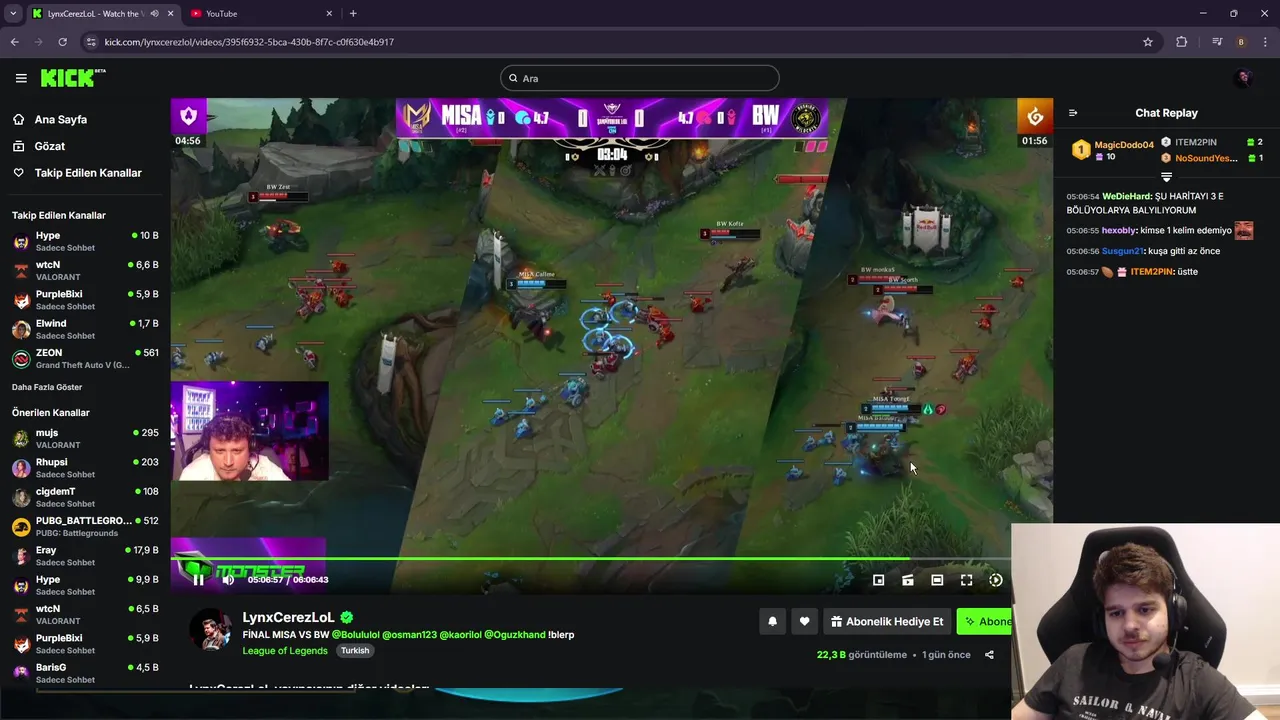Seek on the green video progress bar

(590, 559)
